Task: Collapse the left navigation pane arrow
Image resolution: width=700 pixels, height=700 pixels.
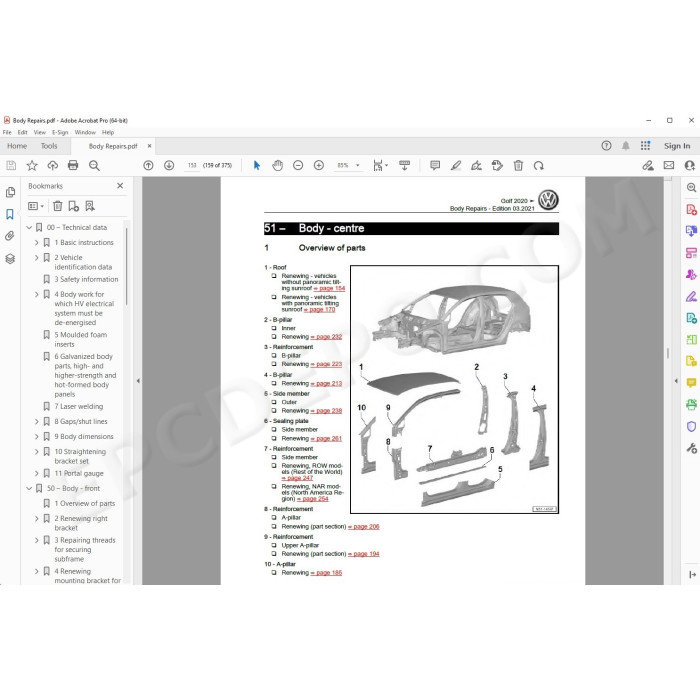Action: (x=138, y=381)
